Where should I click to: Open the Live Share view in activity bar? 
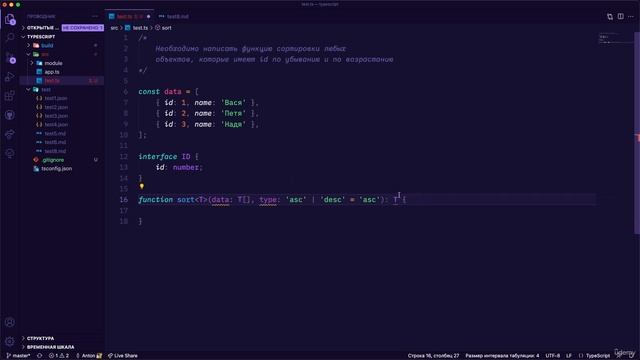pyautogui.click(x=10, y=134)
